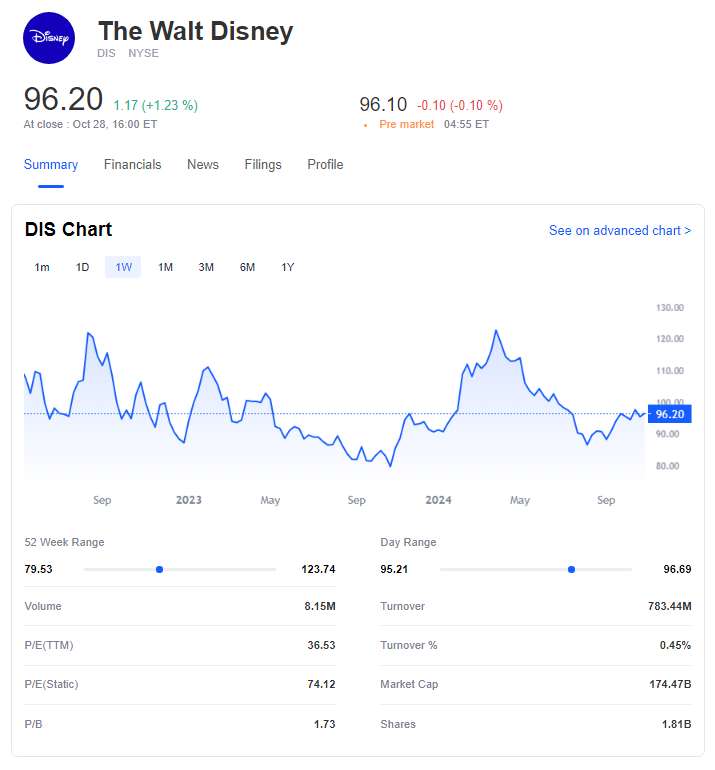Open the News tab
Viewport: 715px width, 770px height.
click(x=203, y=165)
